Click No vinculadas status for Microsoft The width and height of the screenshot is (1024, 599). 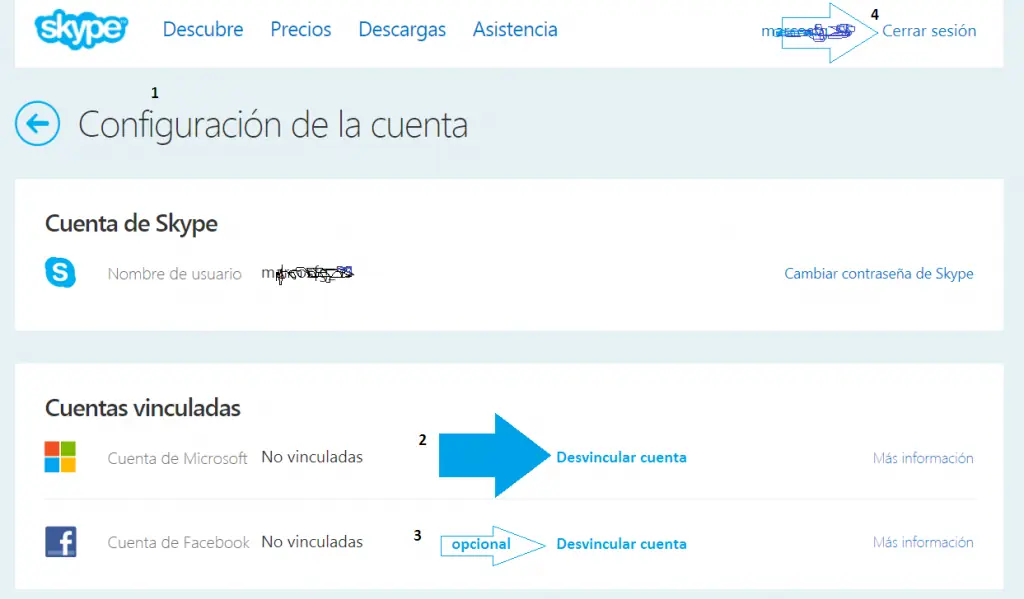(312, 457)
